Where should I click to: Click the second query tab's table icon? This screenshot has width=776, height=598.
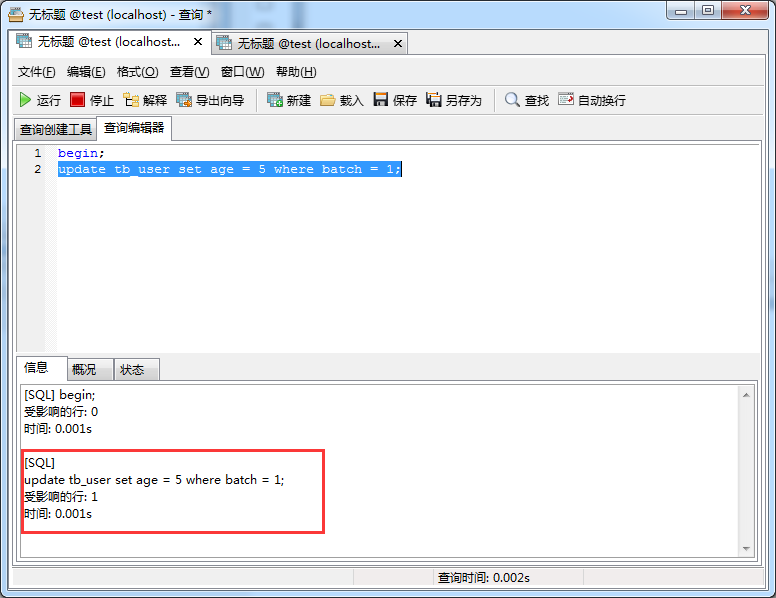click(x=224, y=43)
